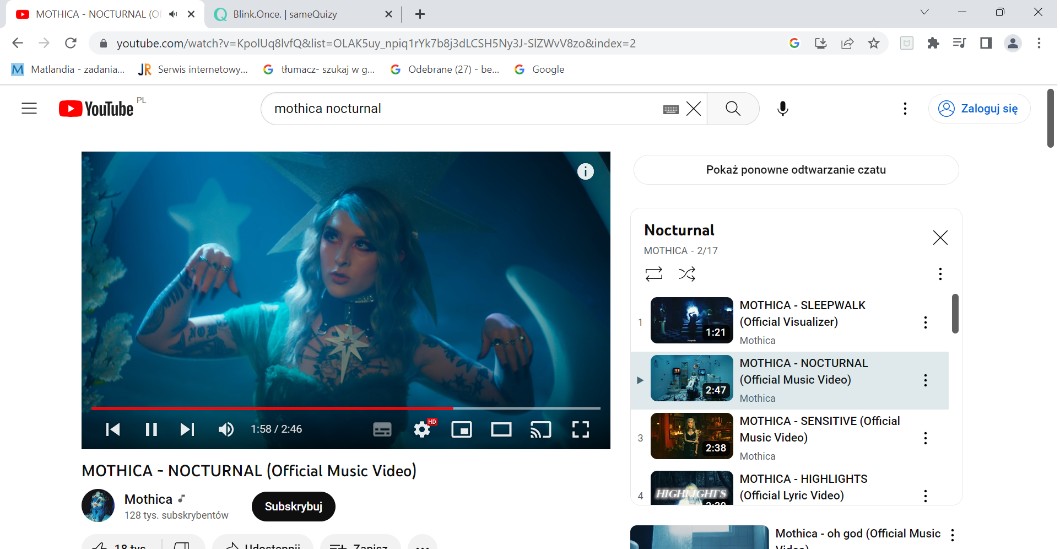Cast video to a TV device
This screenshot has width=1060, height=549.
coord(540,429)
